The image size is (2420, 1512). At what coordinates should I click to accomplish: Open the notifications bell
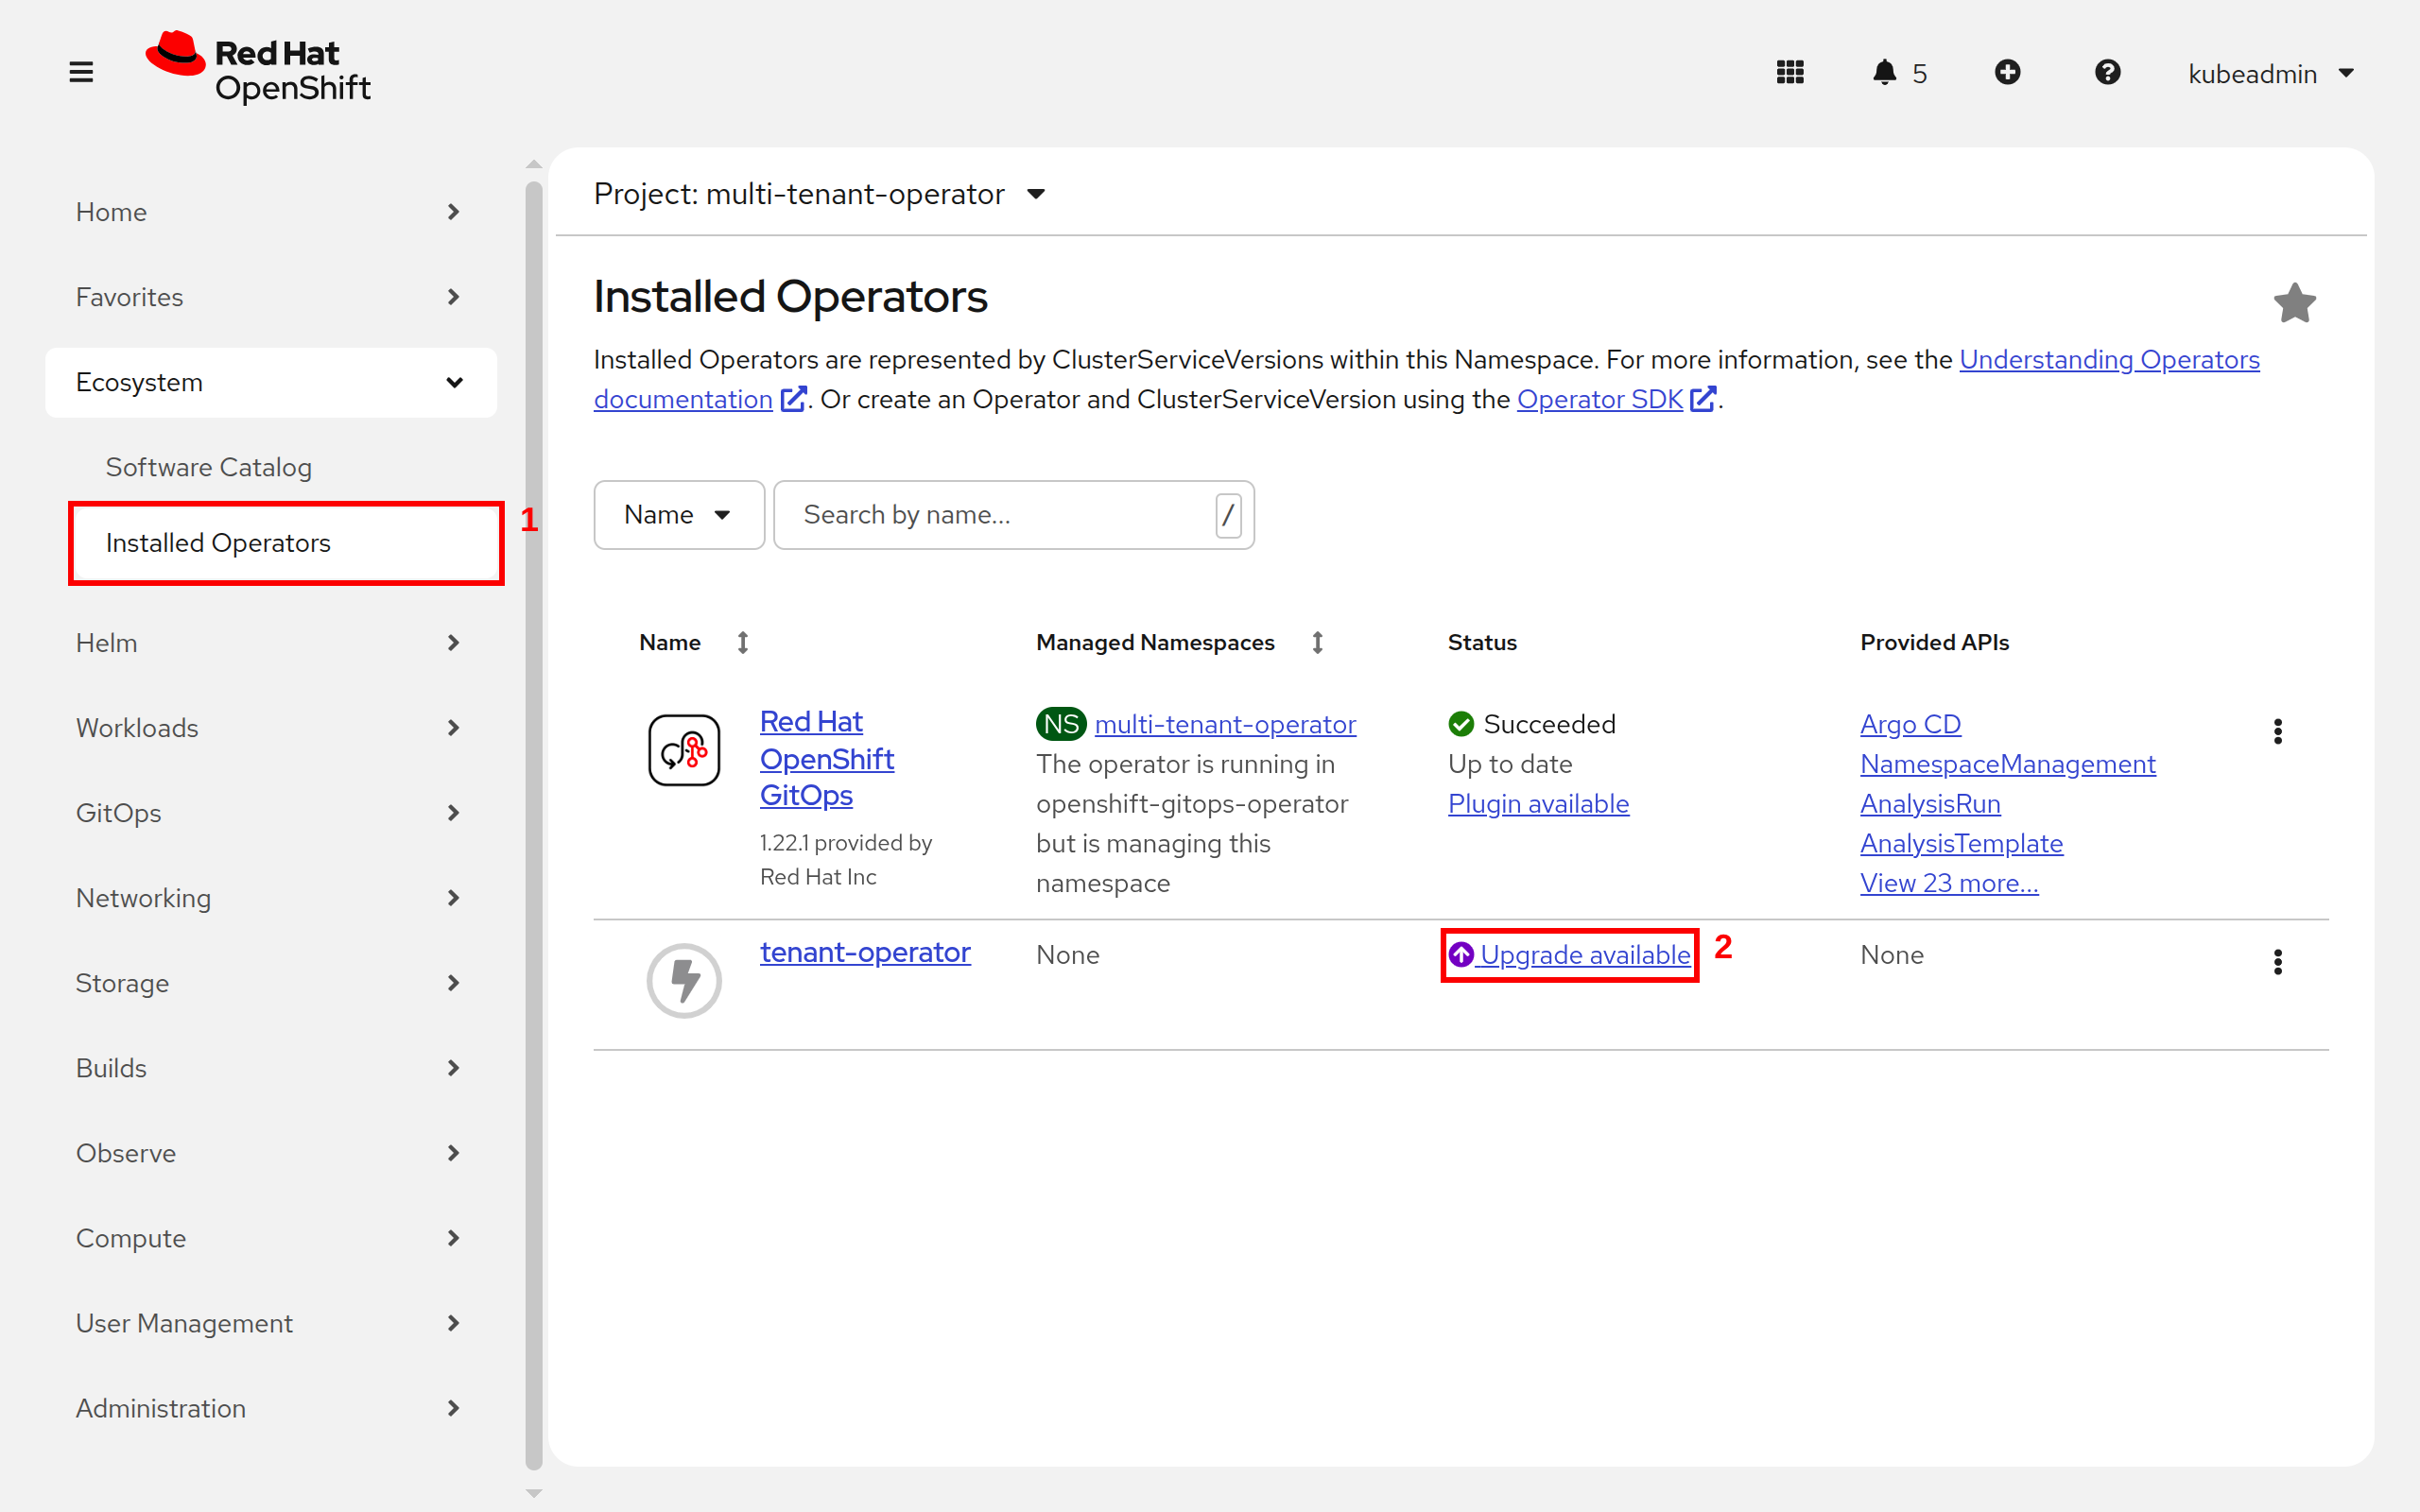(x=1884, y=72)
